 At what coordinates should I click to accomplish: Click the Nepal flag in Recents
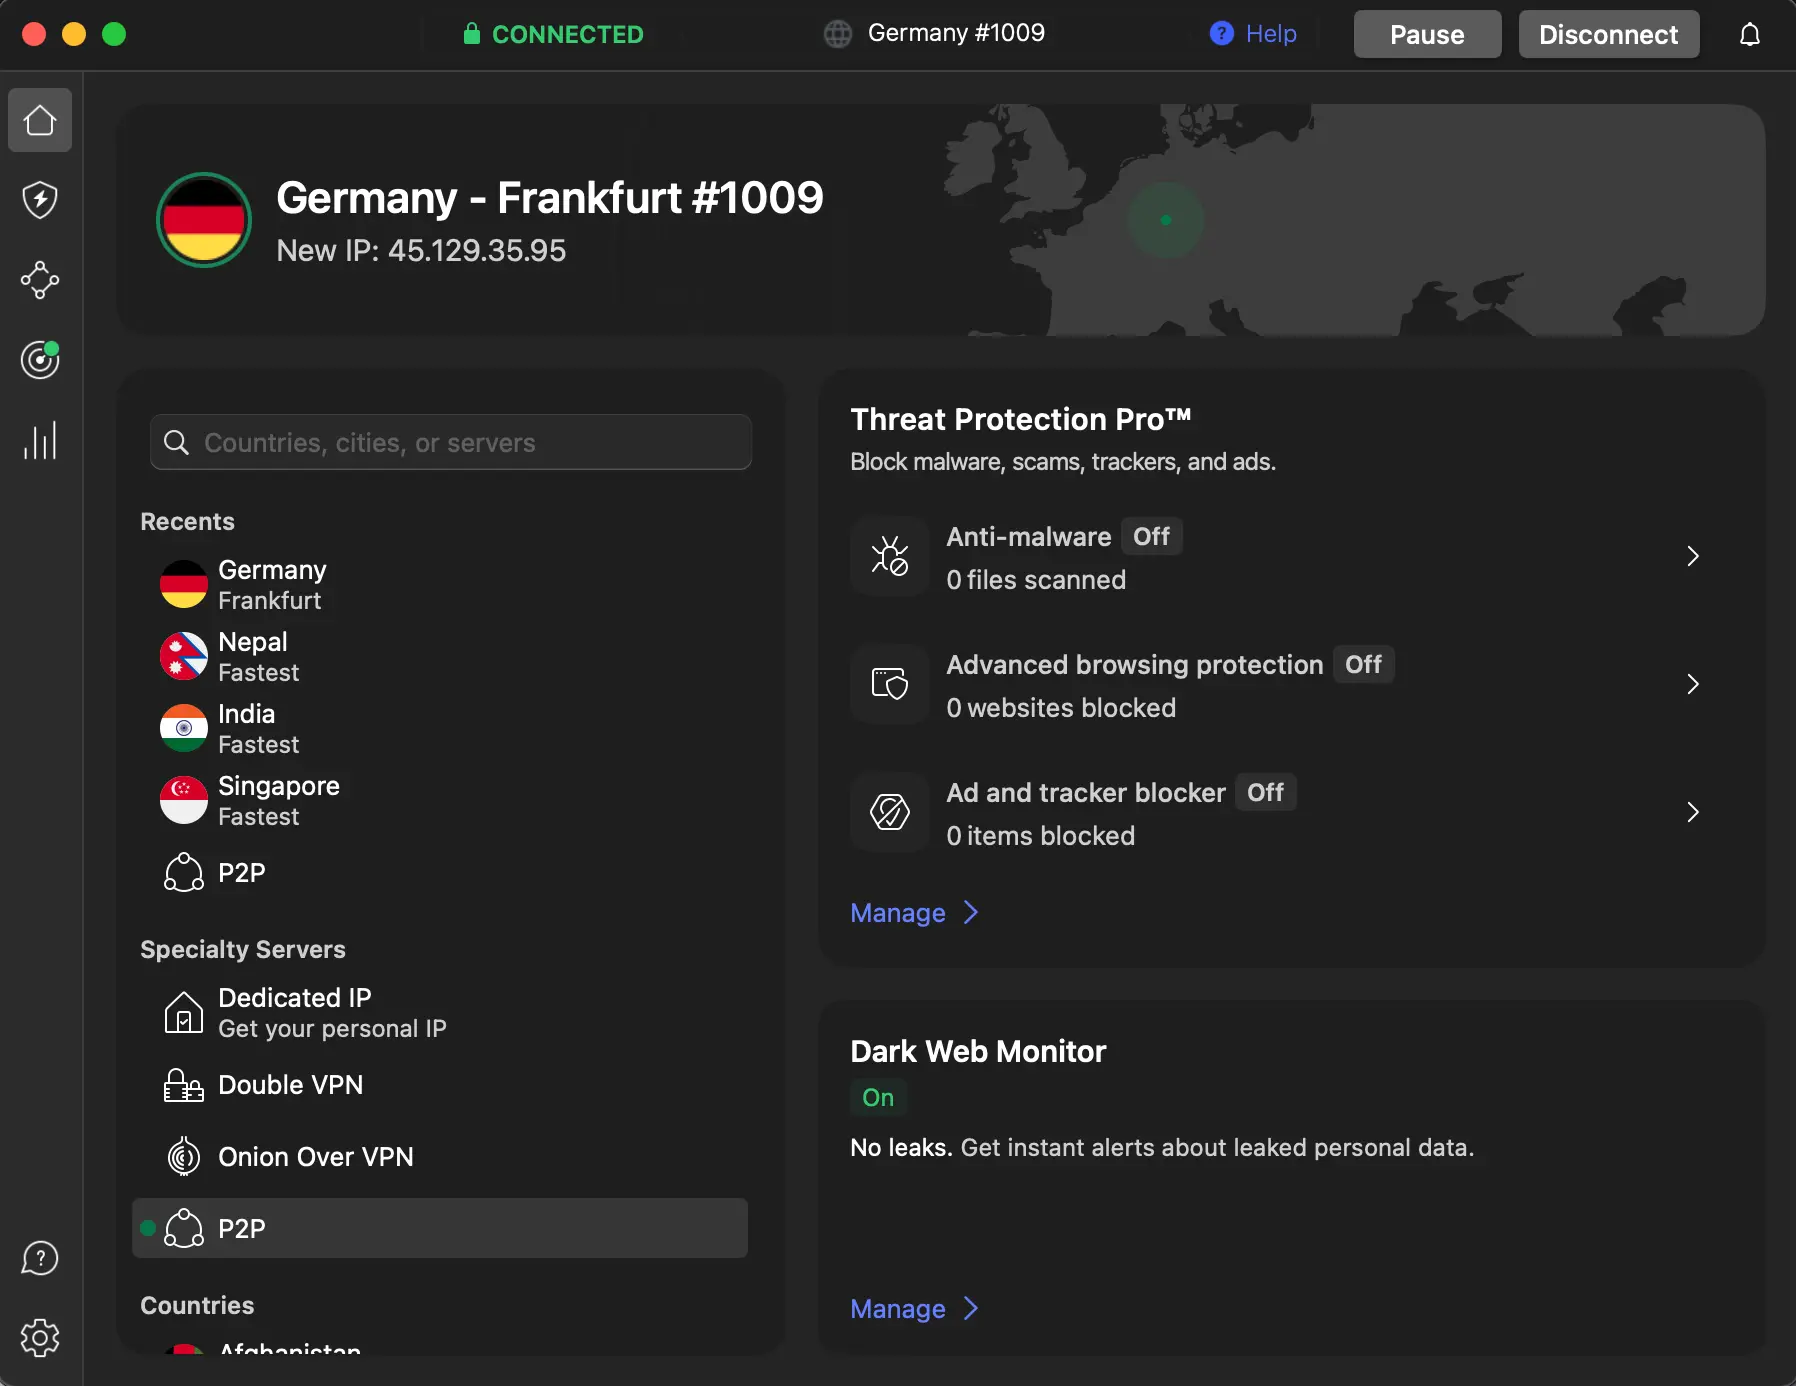(x=184, y=656)
